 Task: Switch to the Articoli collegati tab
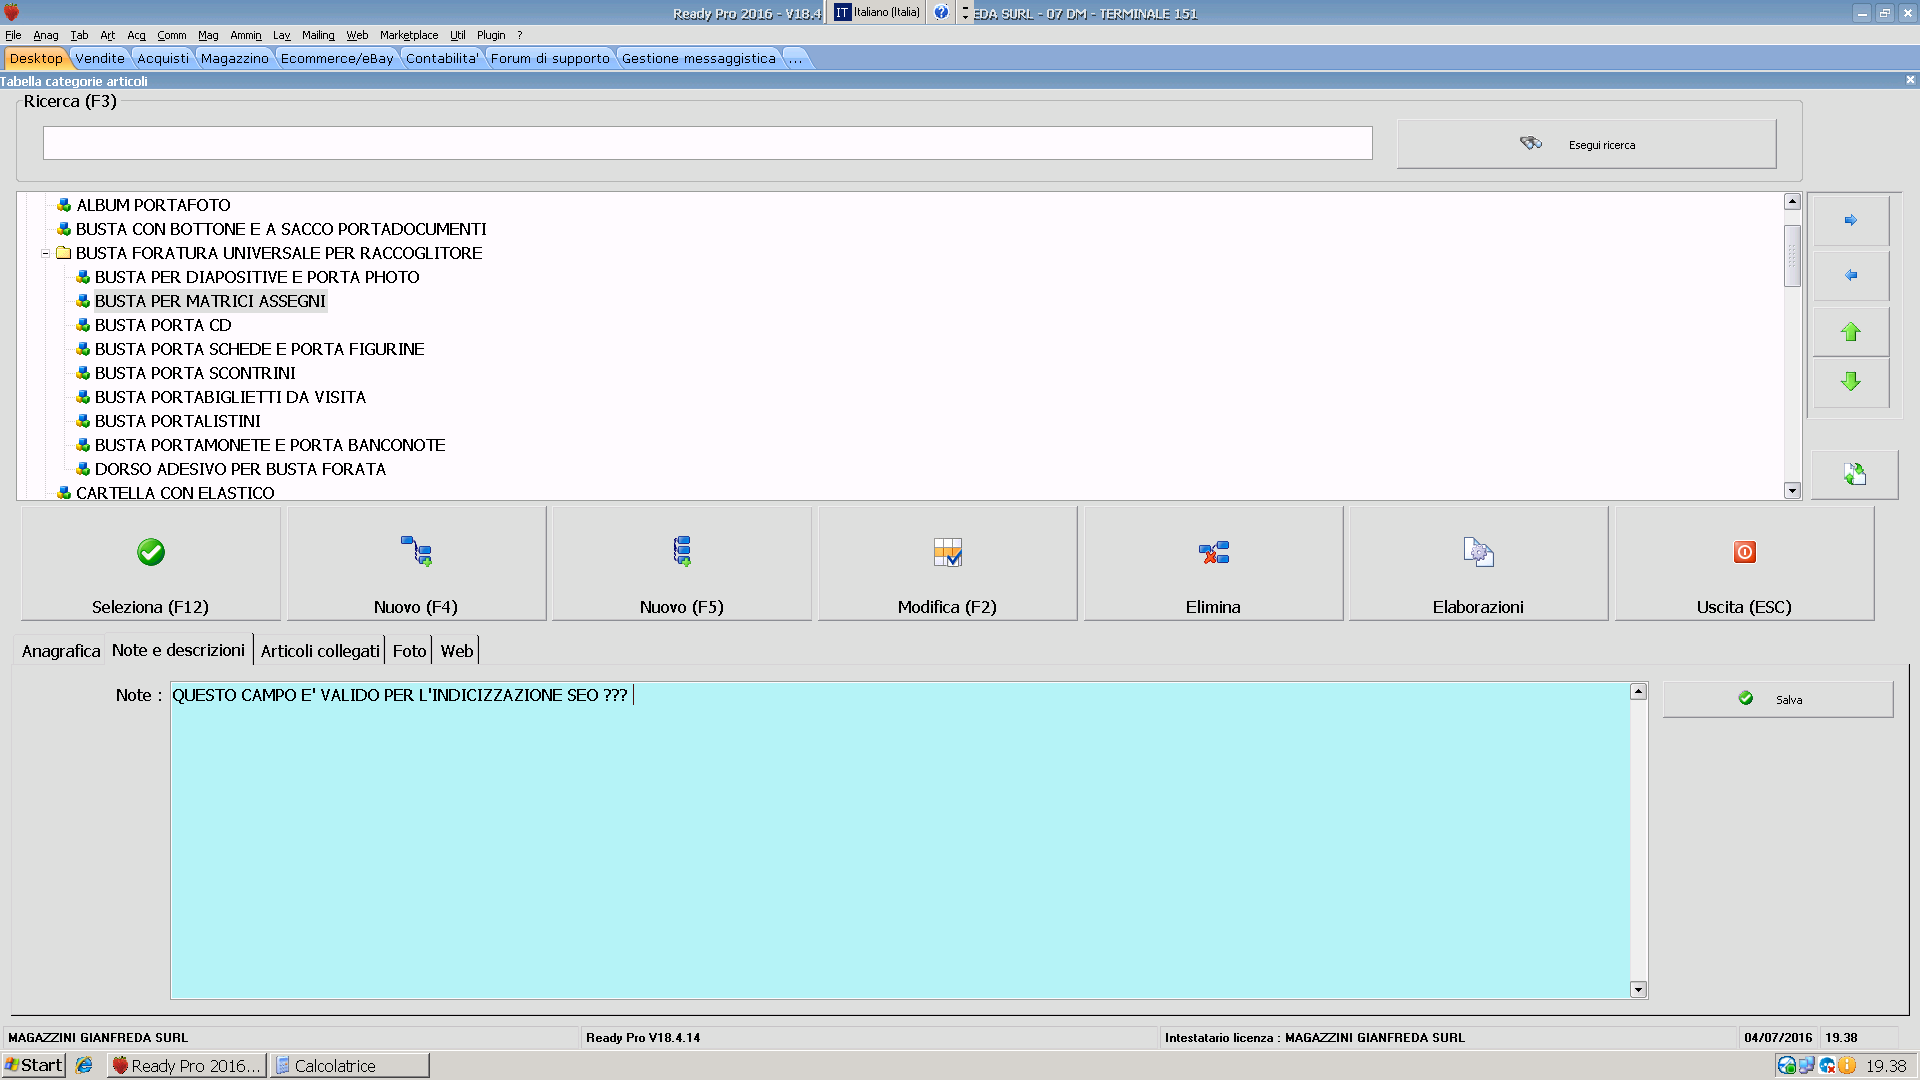pyautogui.click(x=320, y=651)
